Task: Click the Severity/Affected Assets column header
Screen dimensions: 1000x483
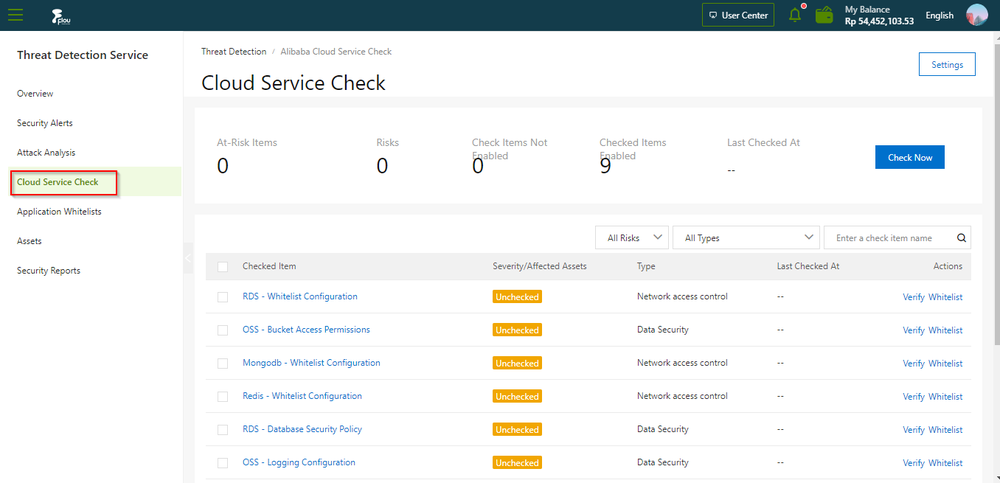Action: pyautogui.click(x=540, y=267)
